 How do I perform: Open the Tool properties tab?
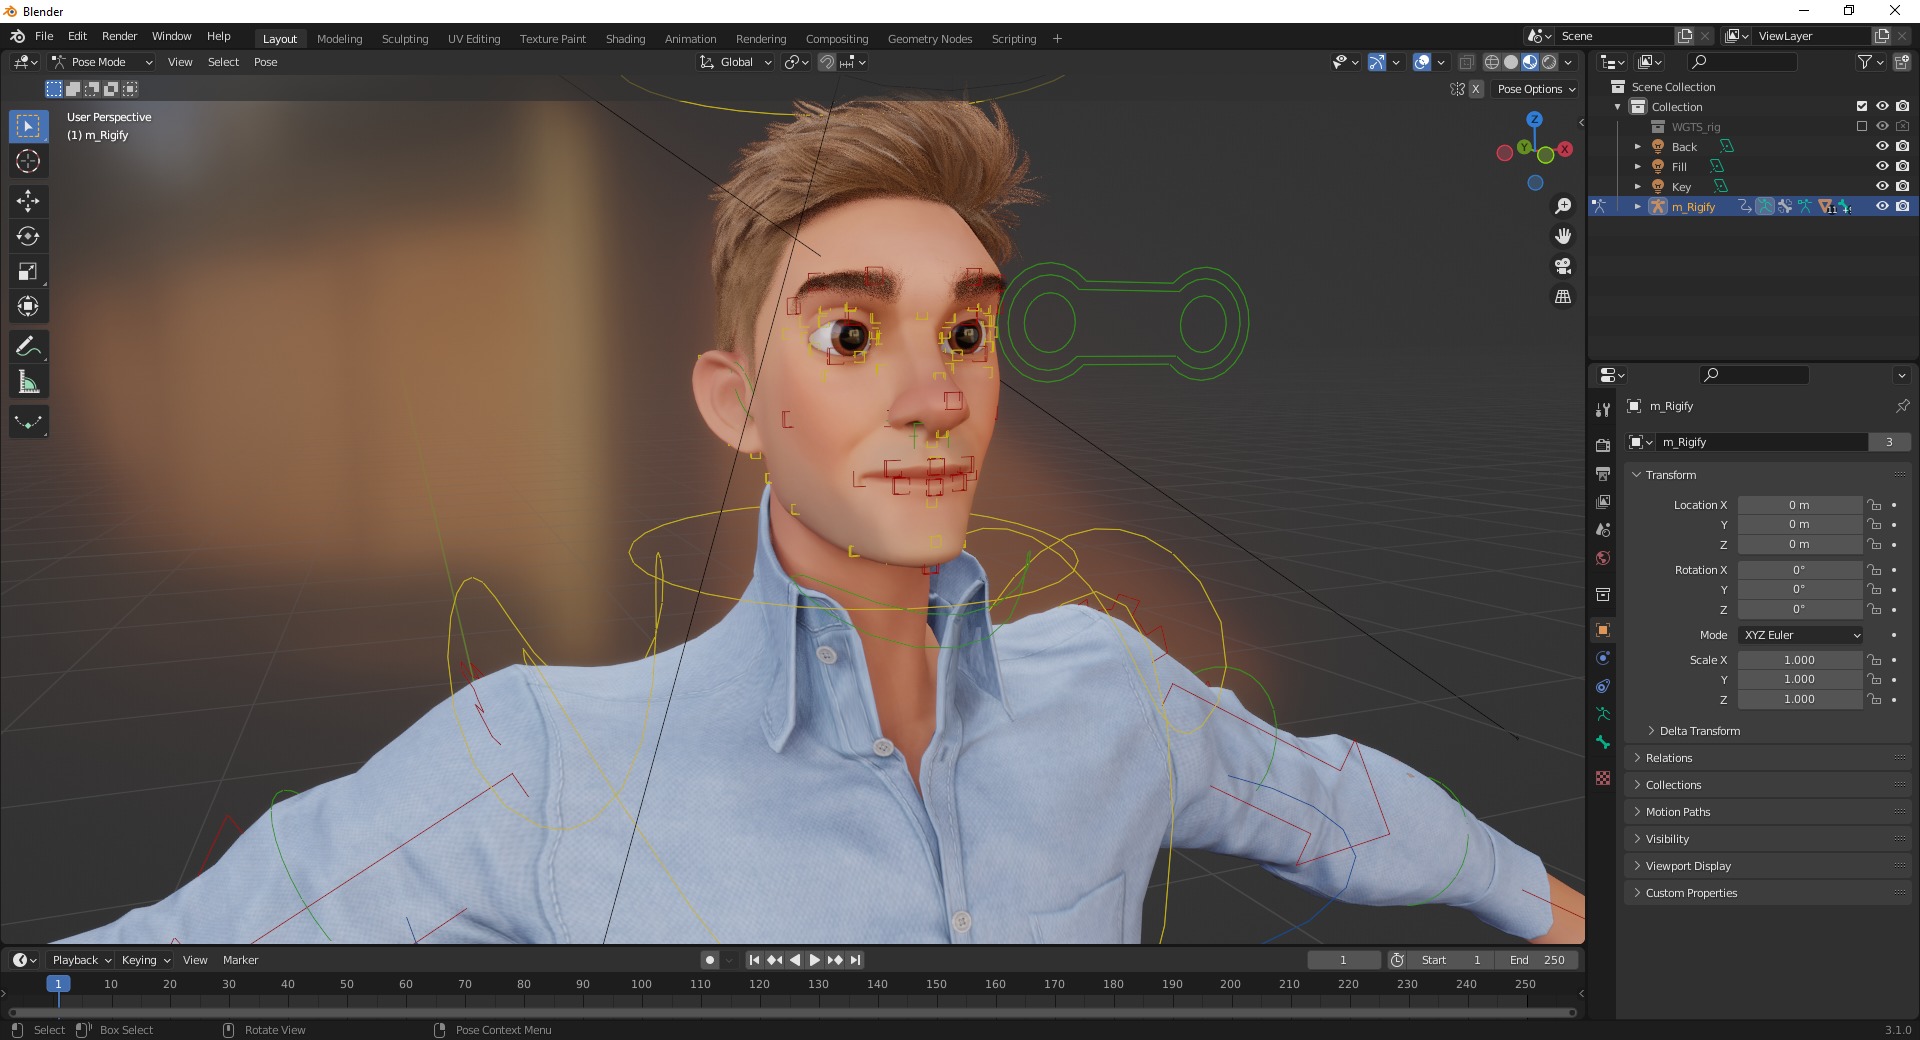(1603, 410)
